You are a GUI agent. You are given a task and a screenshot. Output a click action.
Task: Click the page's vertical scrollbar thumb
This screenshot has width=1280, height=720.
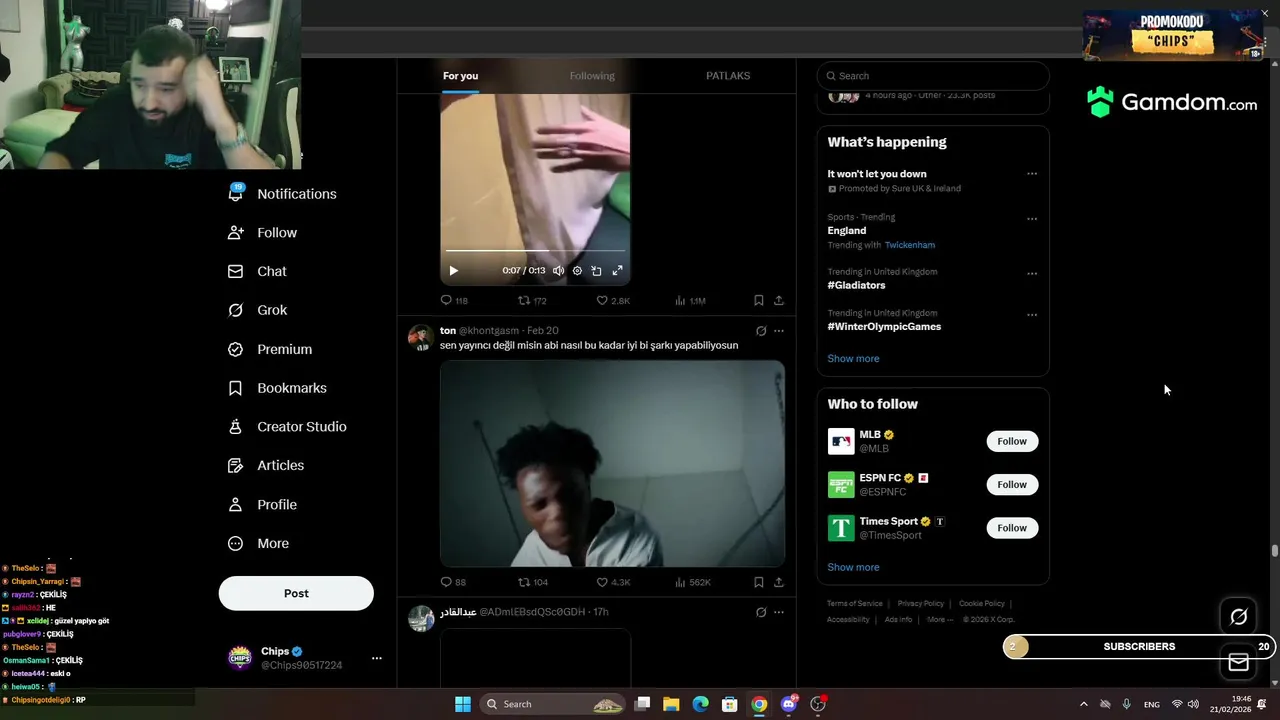[x=1274, y=551]
